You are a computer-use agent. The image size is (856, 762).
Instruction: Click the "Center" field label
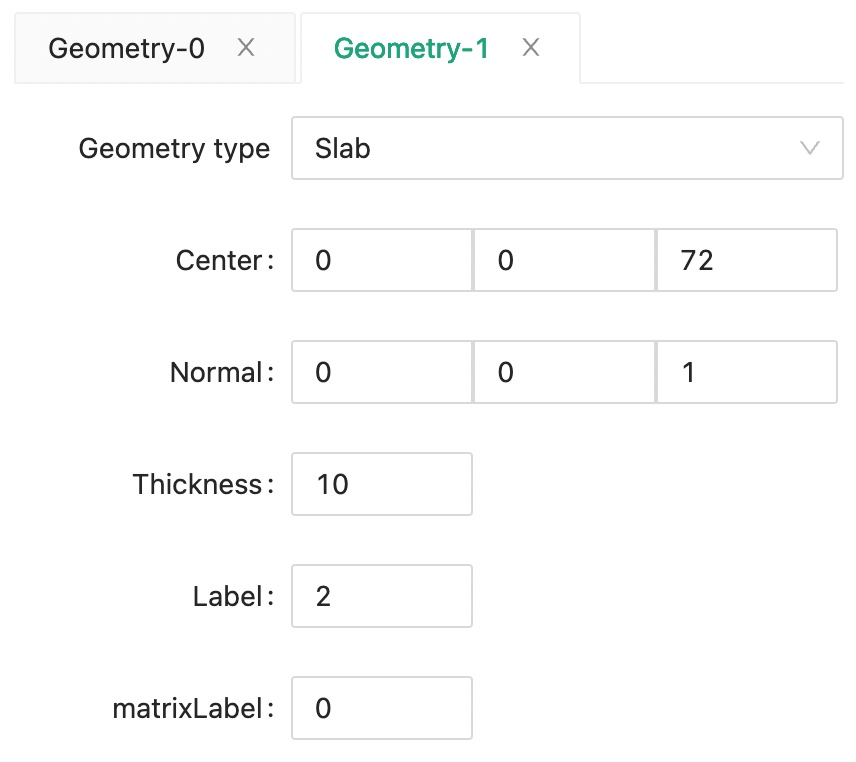click(x=219, y=261)
